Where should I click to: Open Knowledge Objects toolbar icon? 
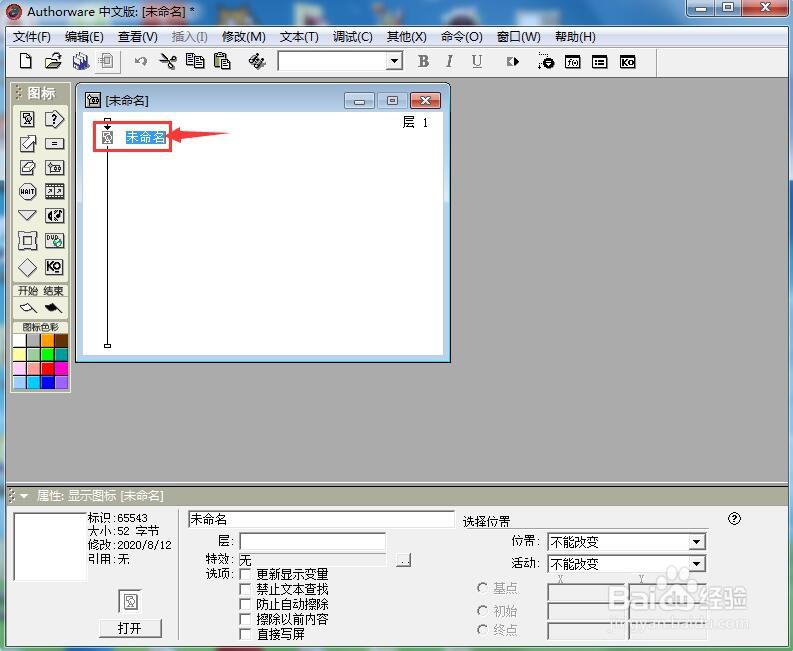(x=627, y=62)
